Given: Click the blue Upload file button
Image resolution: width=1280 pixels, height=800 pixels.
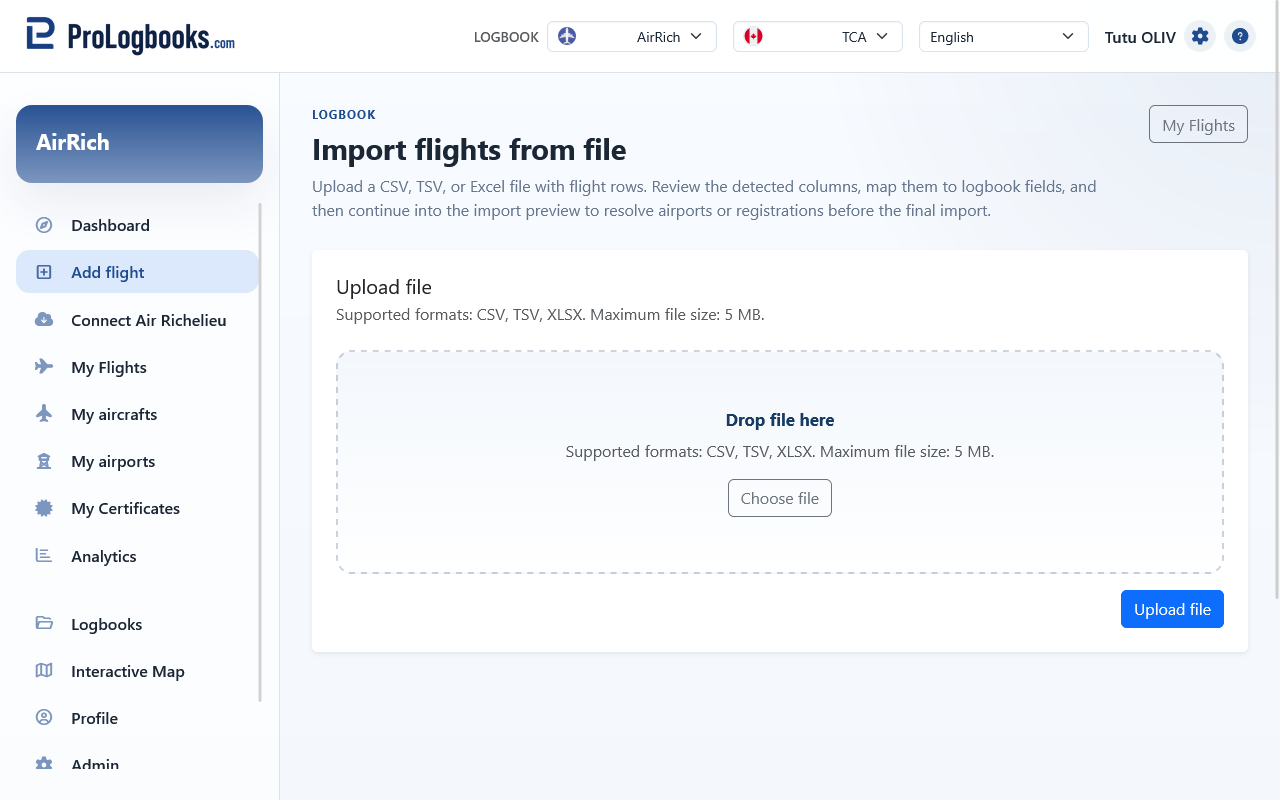Looking at the screenshot, I should point(1172,609).
